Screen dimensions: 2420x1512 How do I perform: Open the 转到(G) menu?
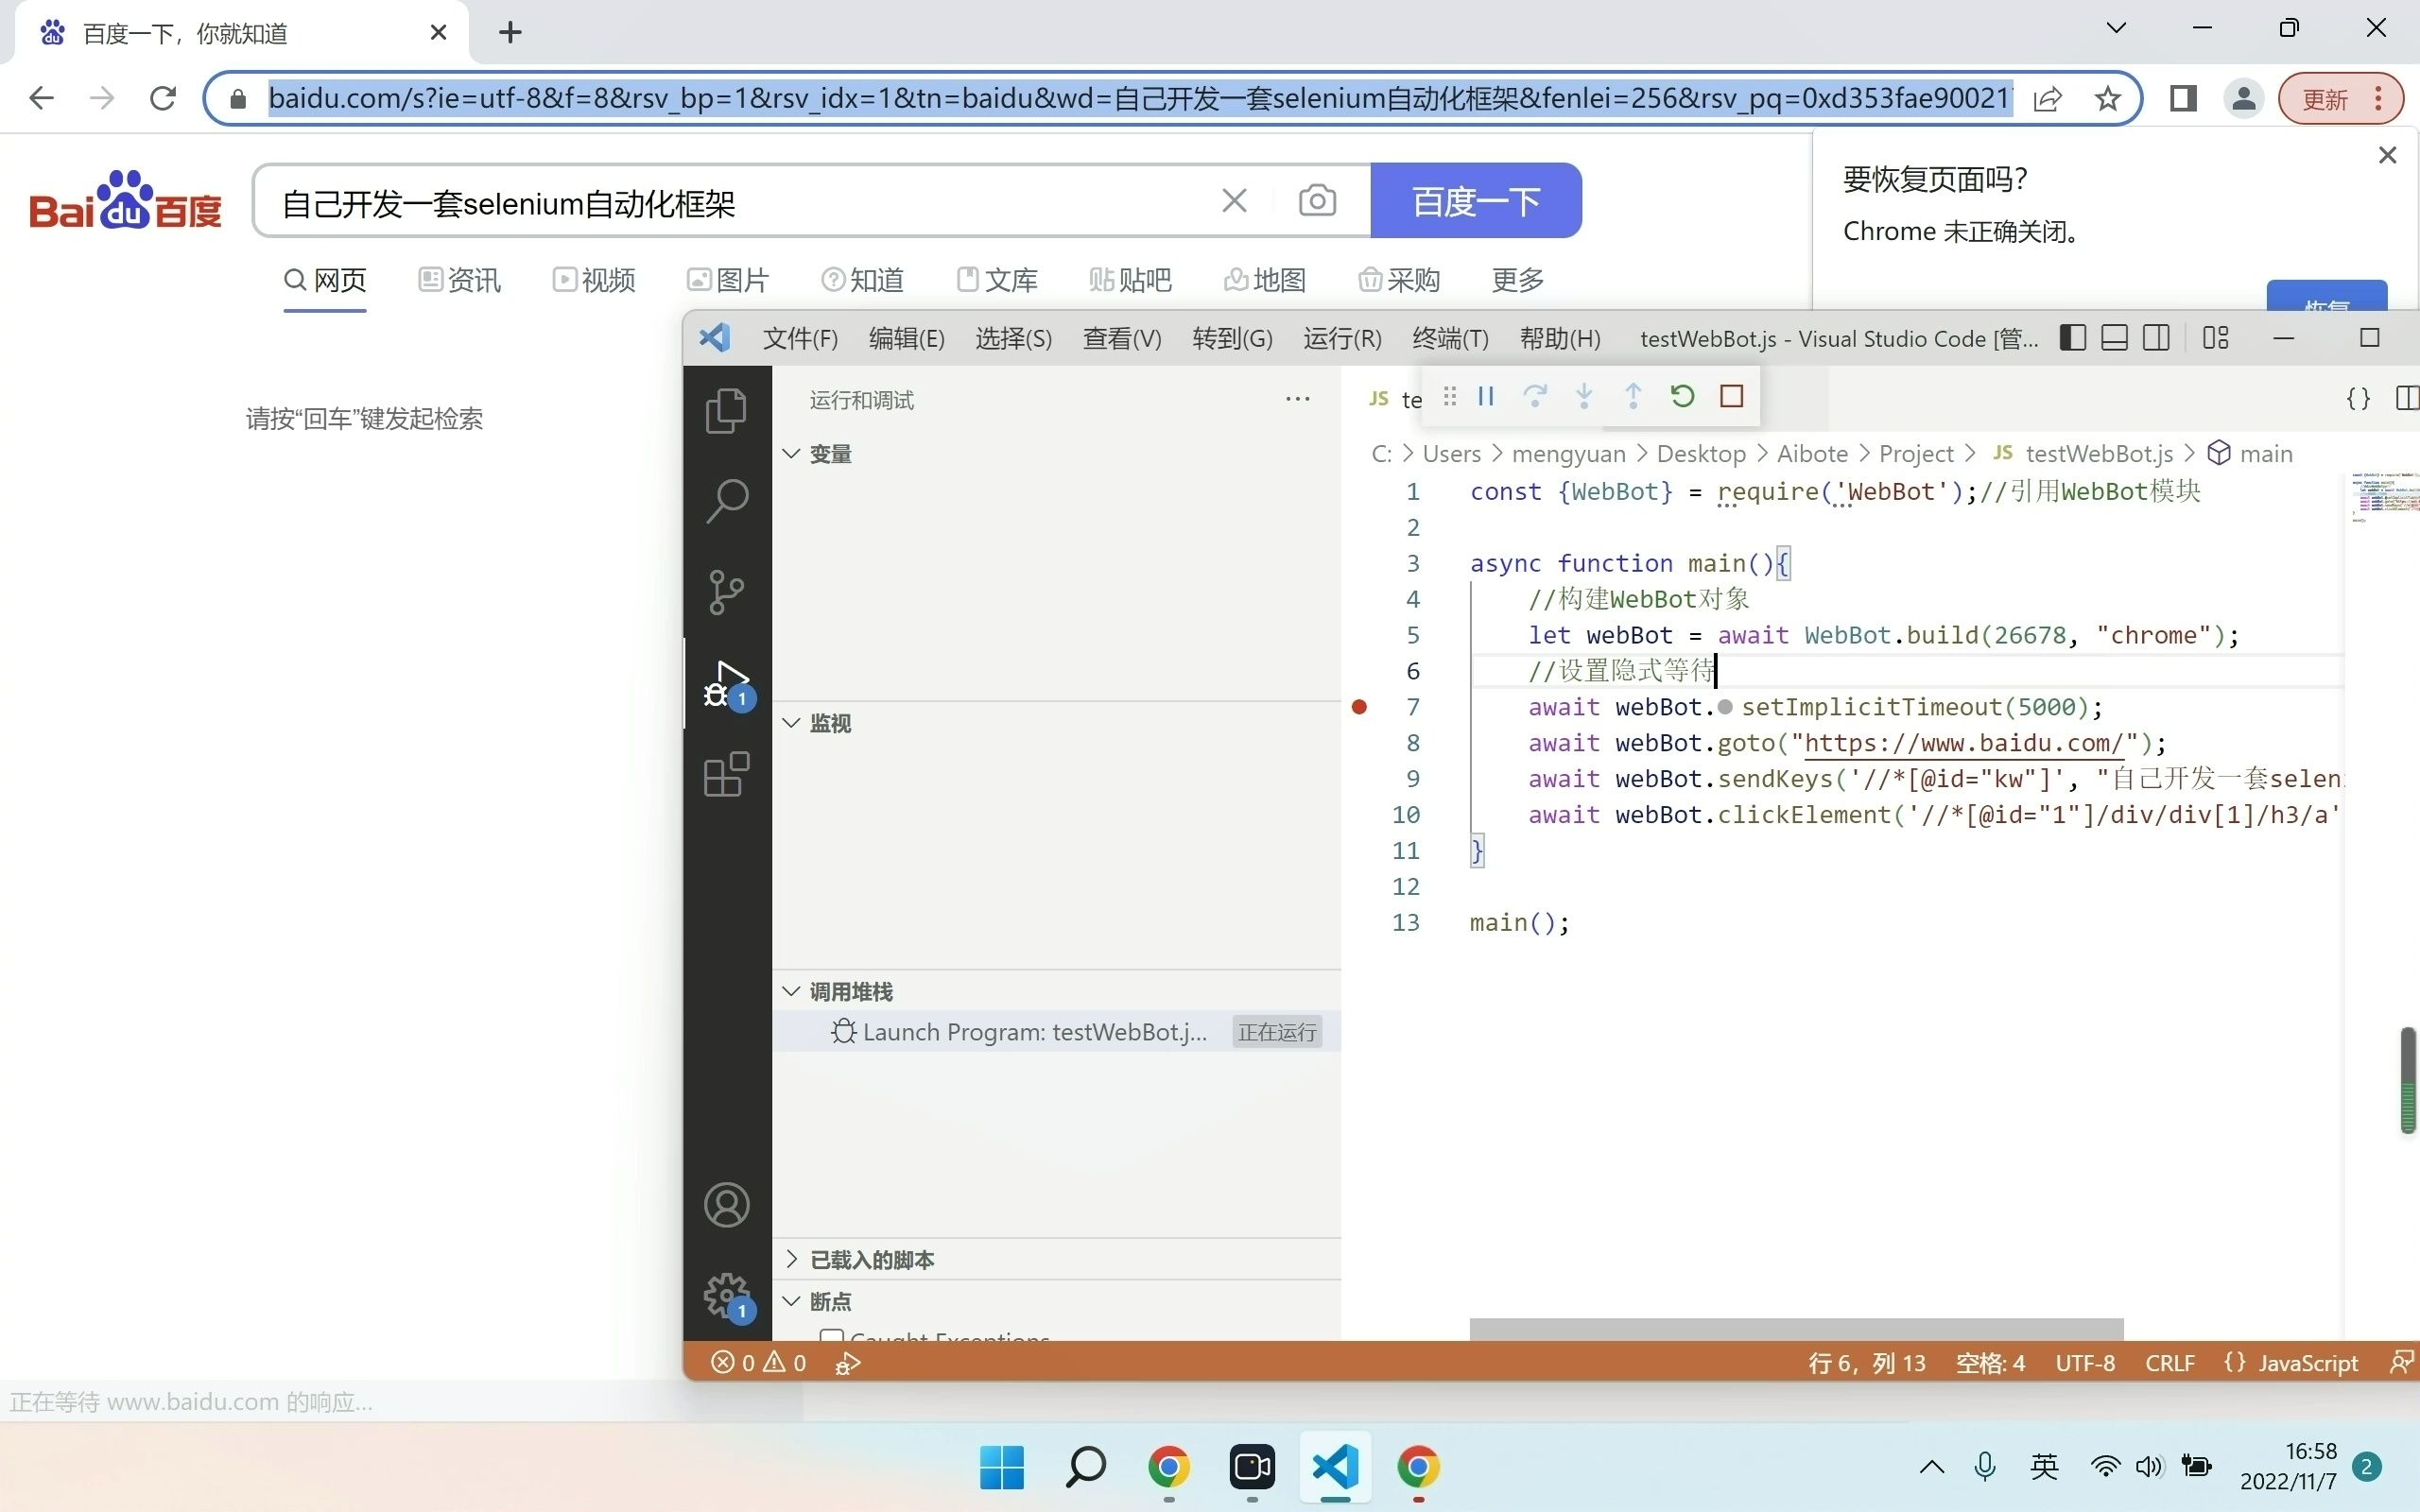pyautogui.click(x=1232, y=339)
